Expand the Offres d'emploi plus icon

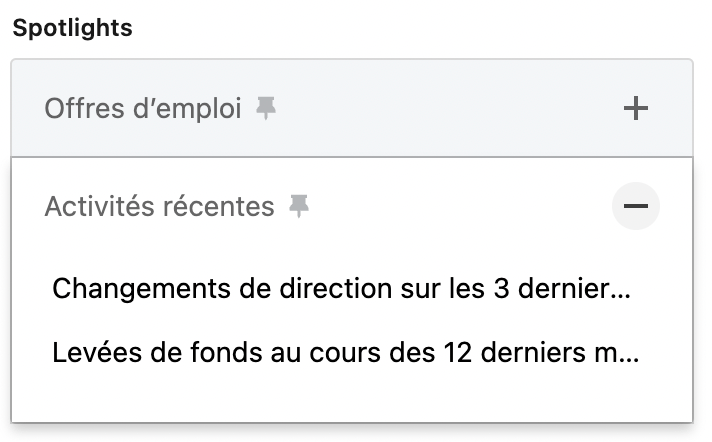(x=635, y=108)
